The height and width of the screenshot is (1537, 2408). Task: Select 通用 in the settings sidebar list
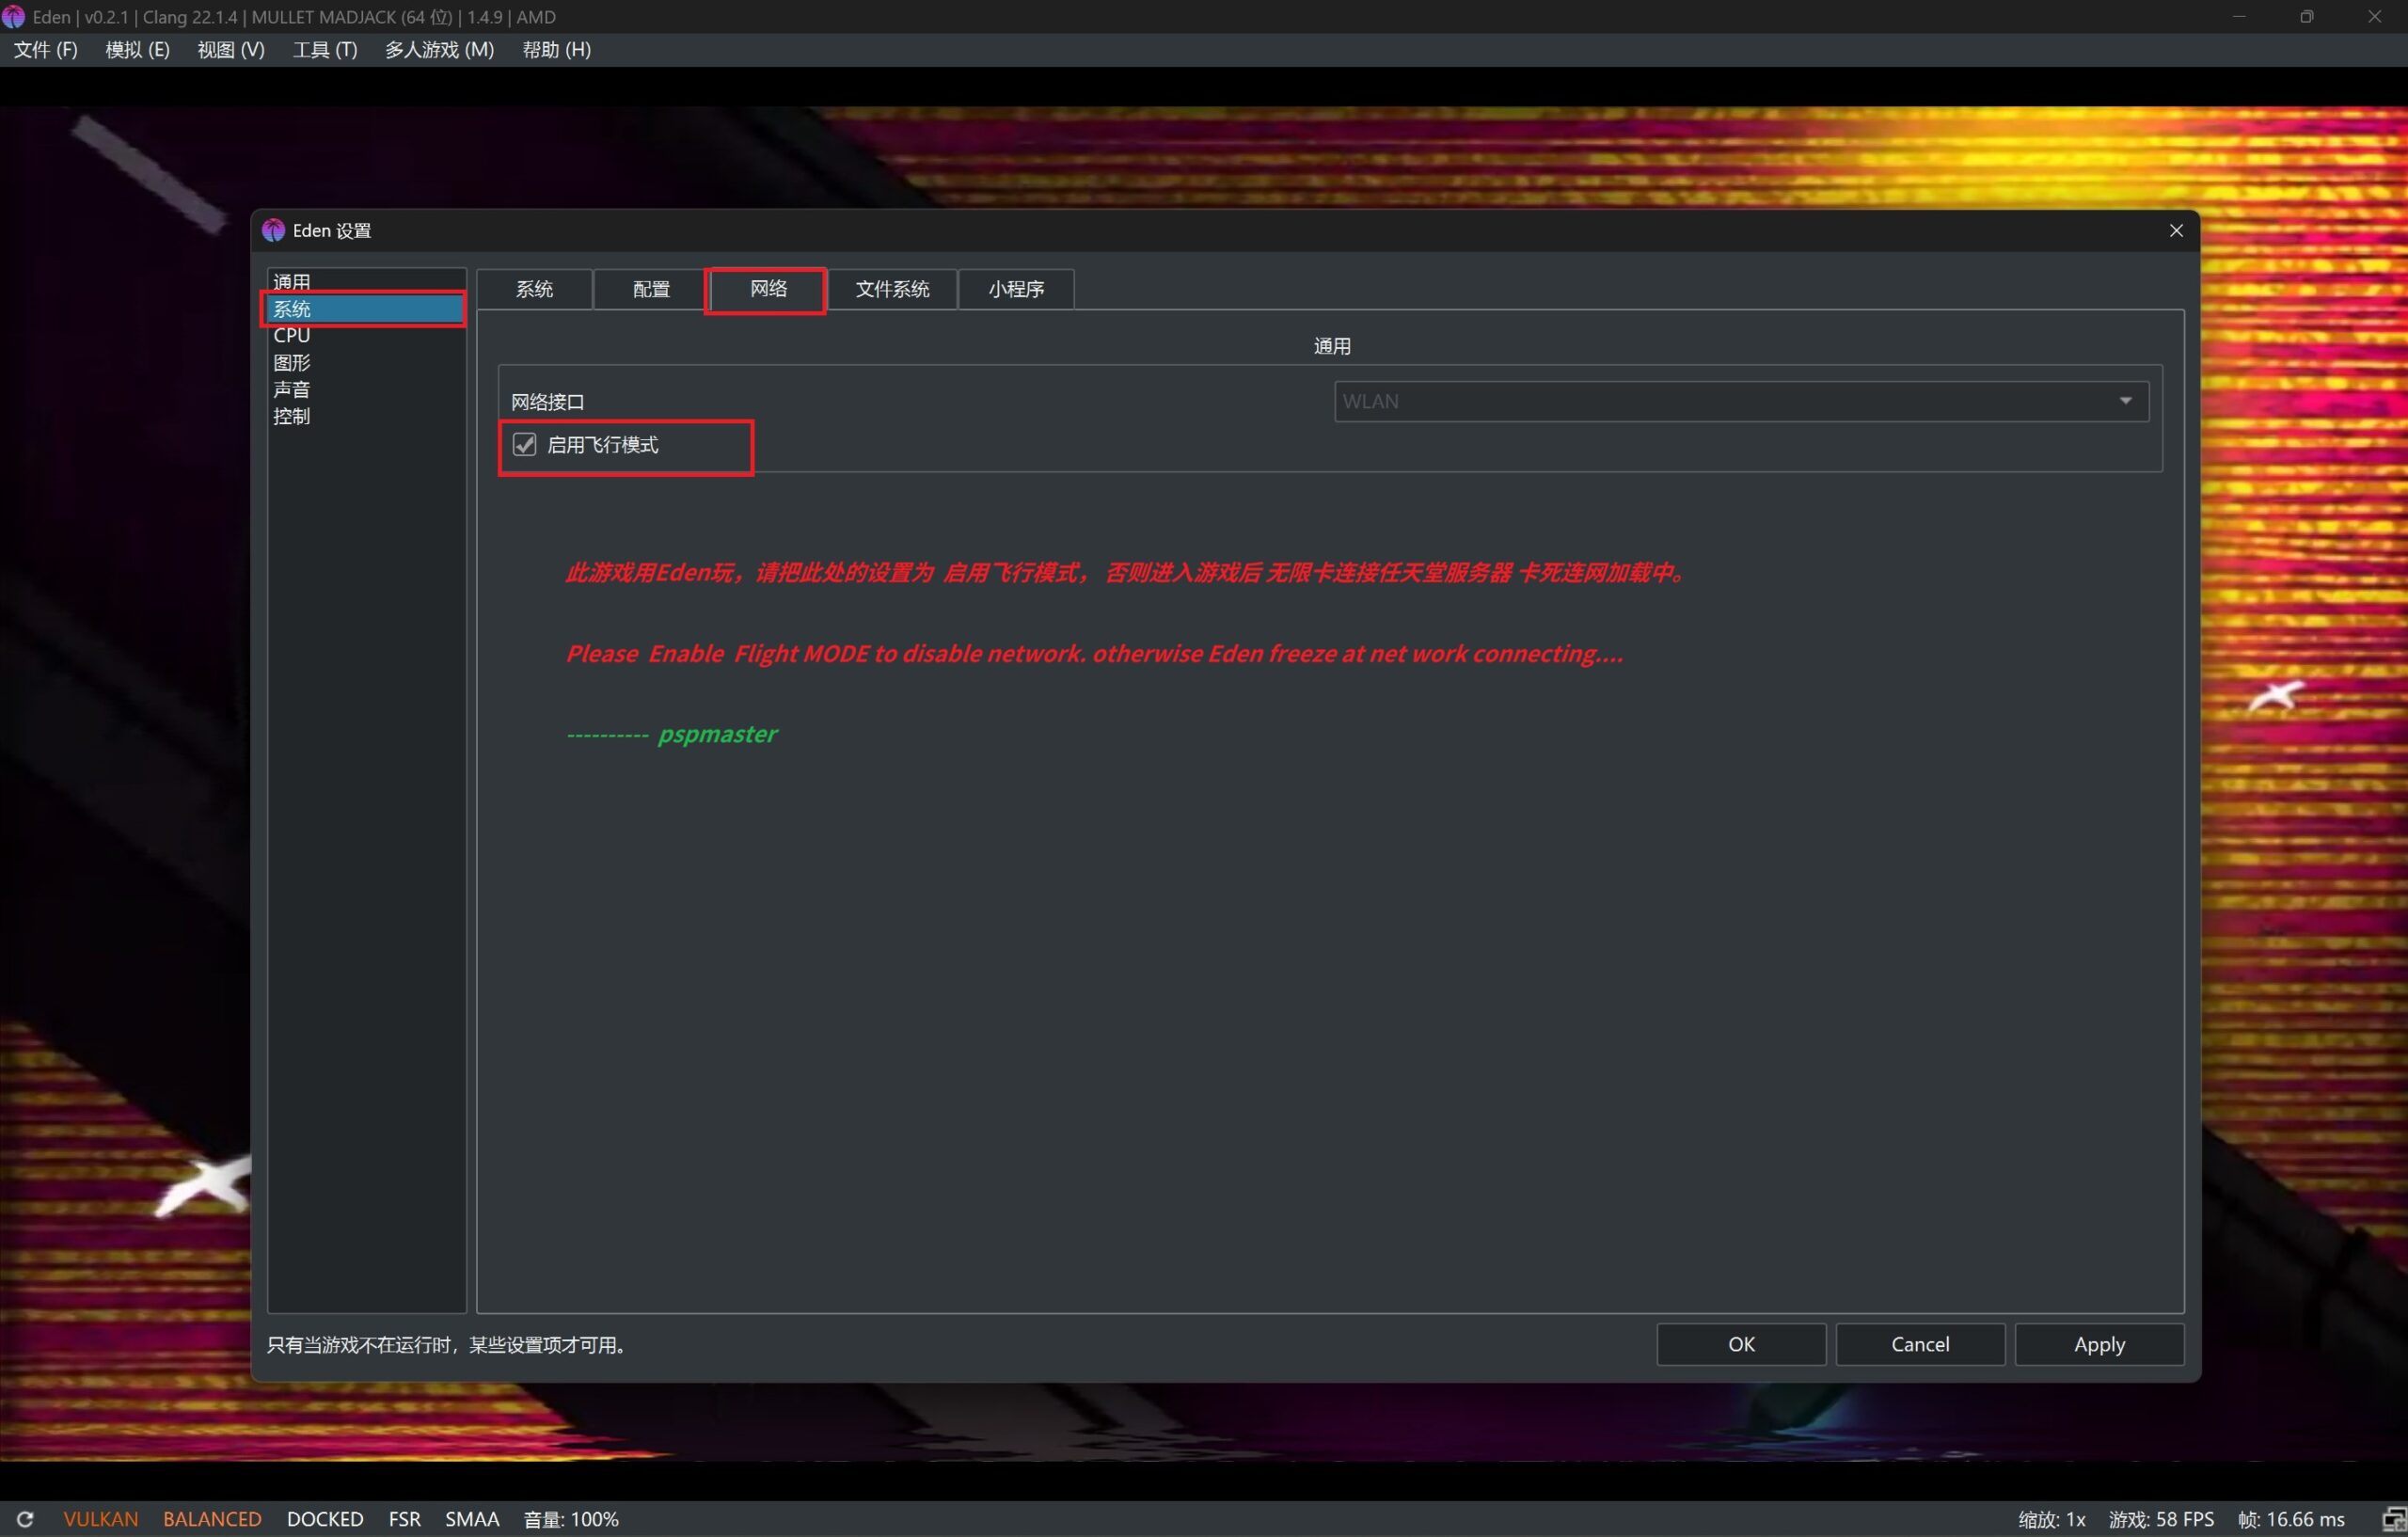pyautogui.click(x=366, y=282)
